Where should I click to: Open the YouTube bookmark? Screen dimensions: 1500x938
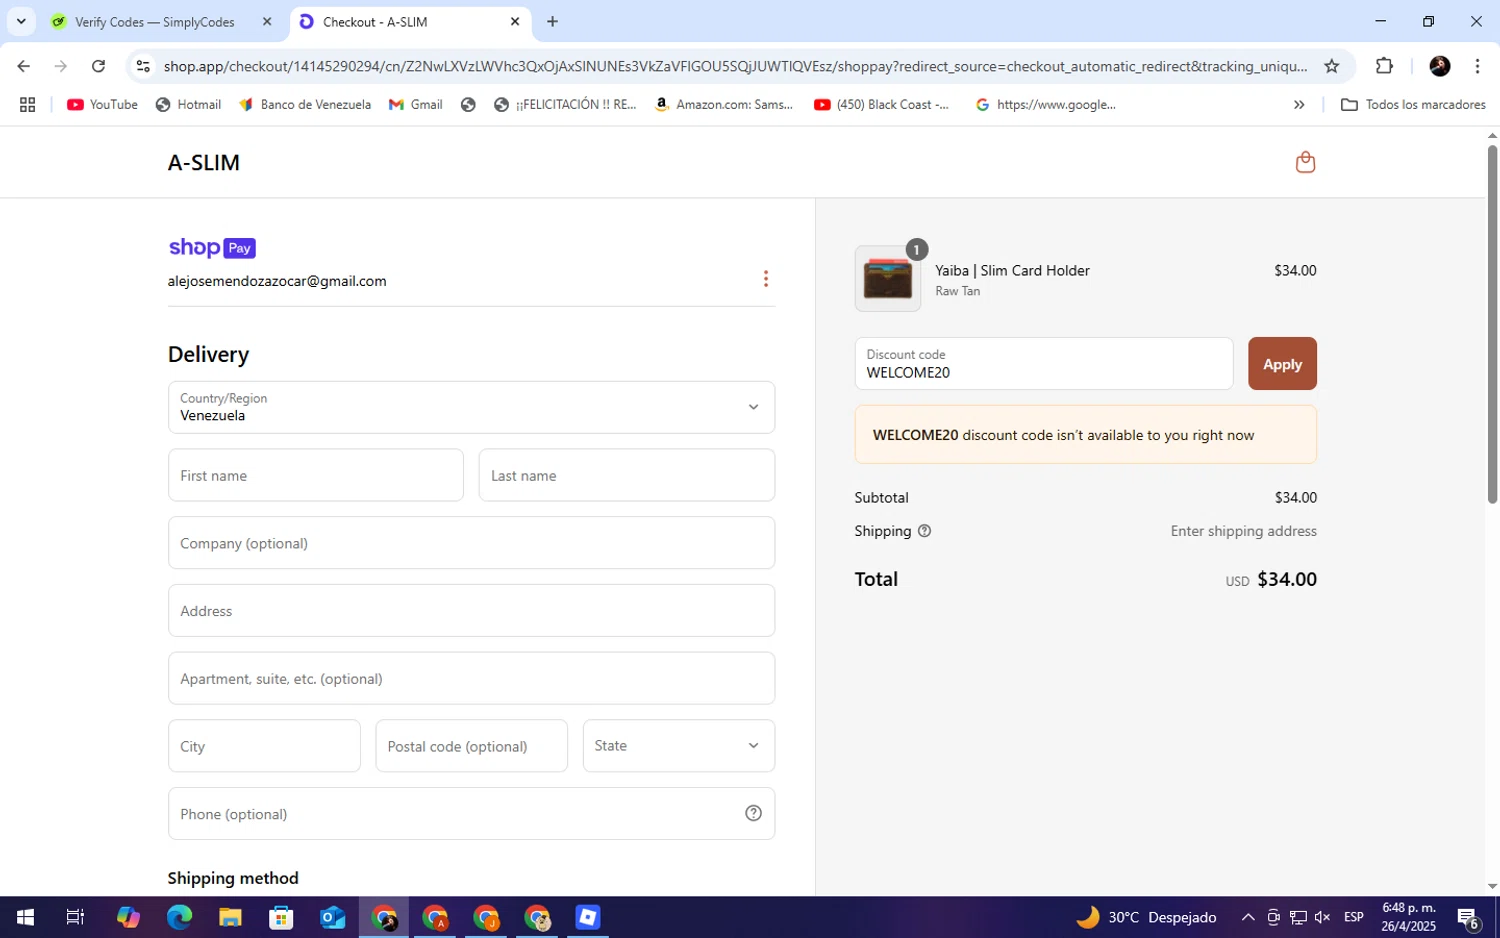coord(102,105)
